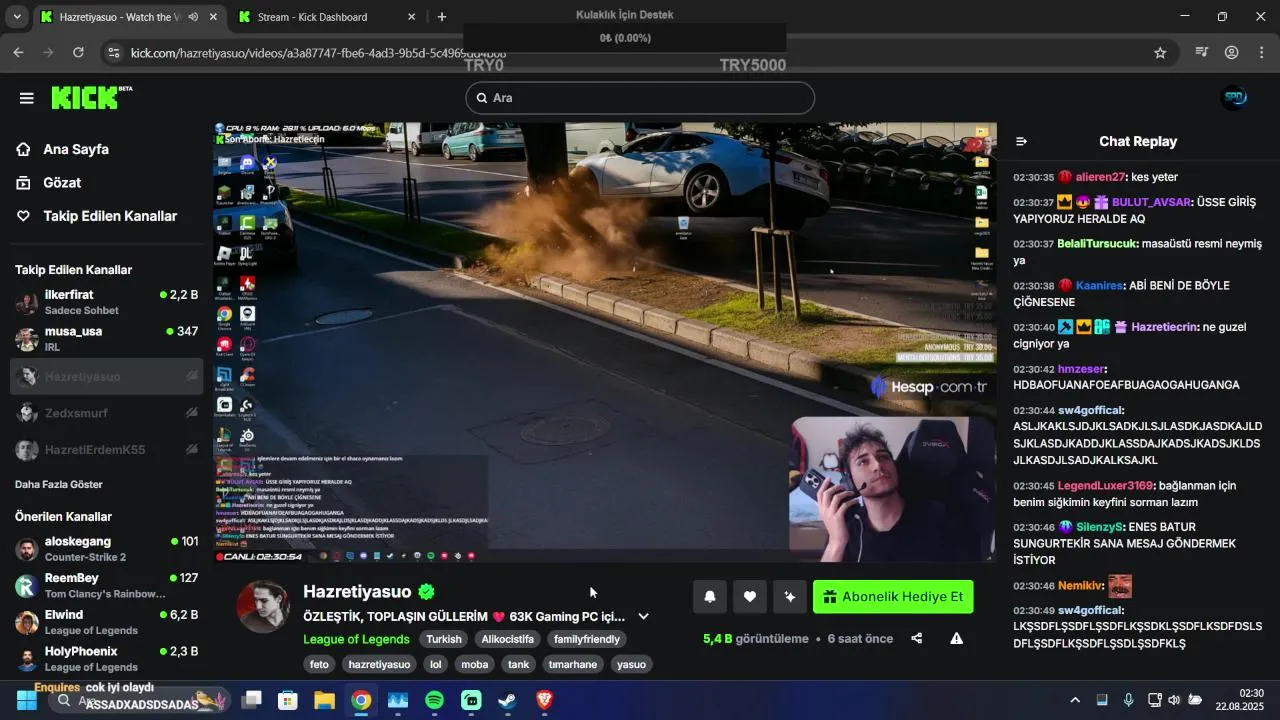Open Chrome media controls icon
The height and width of the screenshot is (720, 1280).
pos(1203,52)
